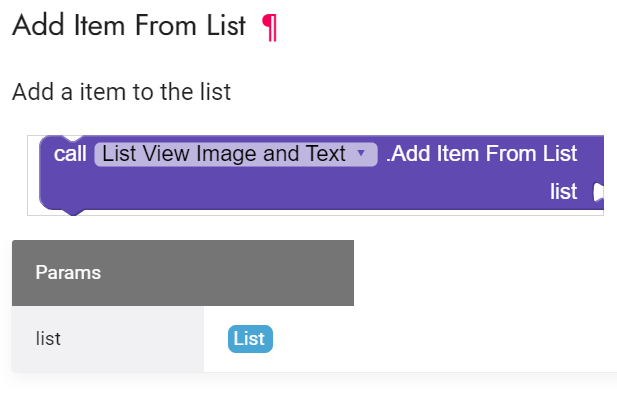Click the pink pilcrow permalink icon
Screen dimensions: 617x404
pyautogui.click(x=270, y=27)
